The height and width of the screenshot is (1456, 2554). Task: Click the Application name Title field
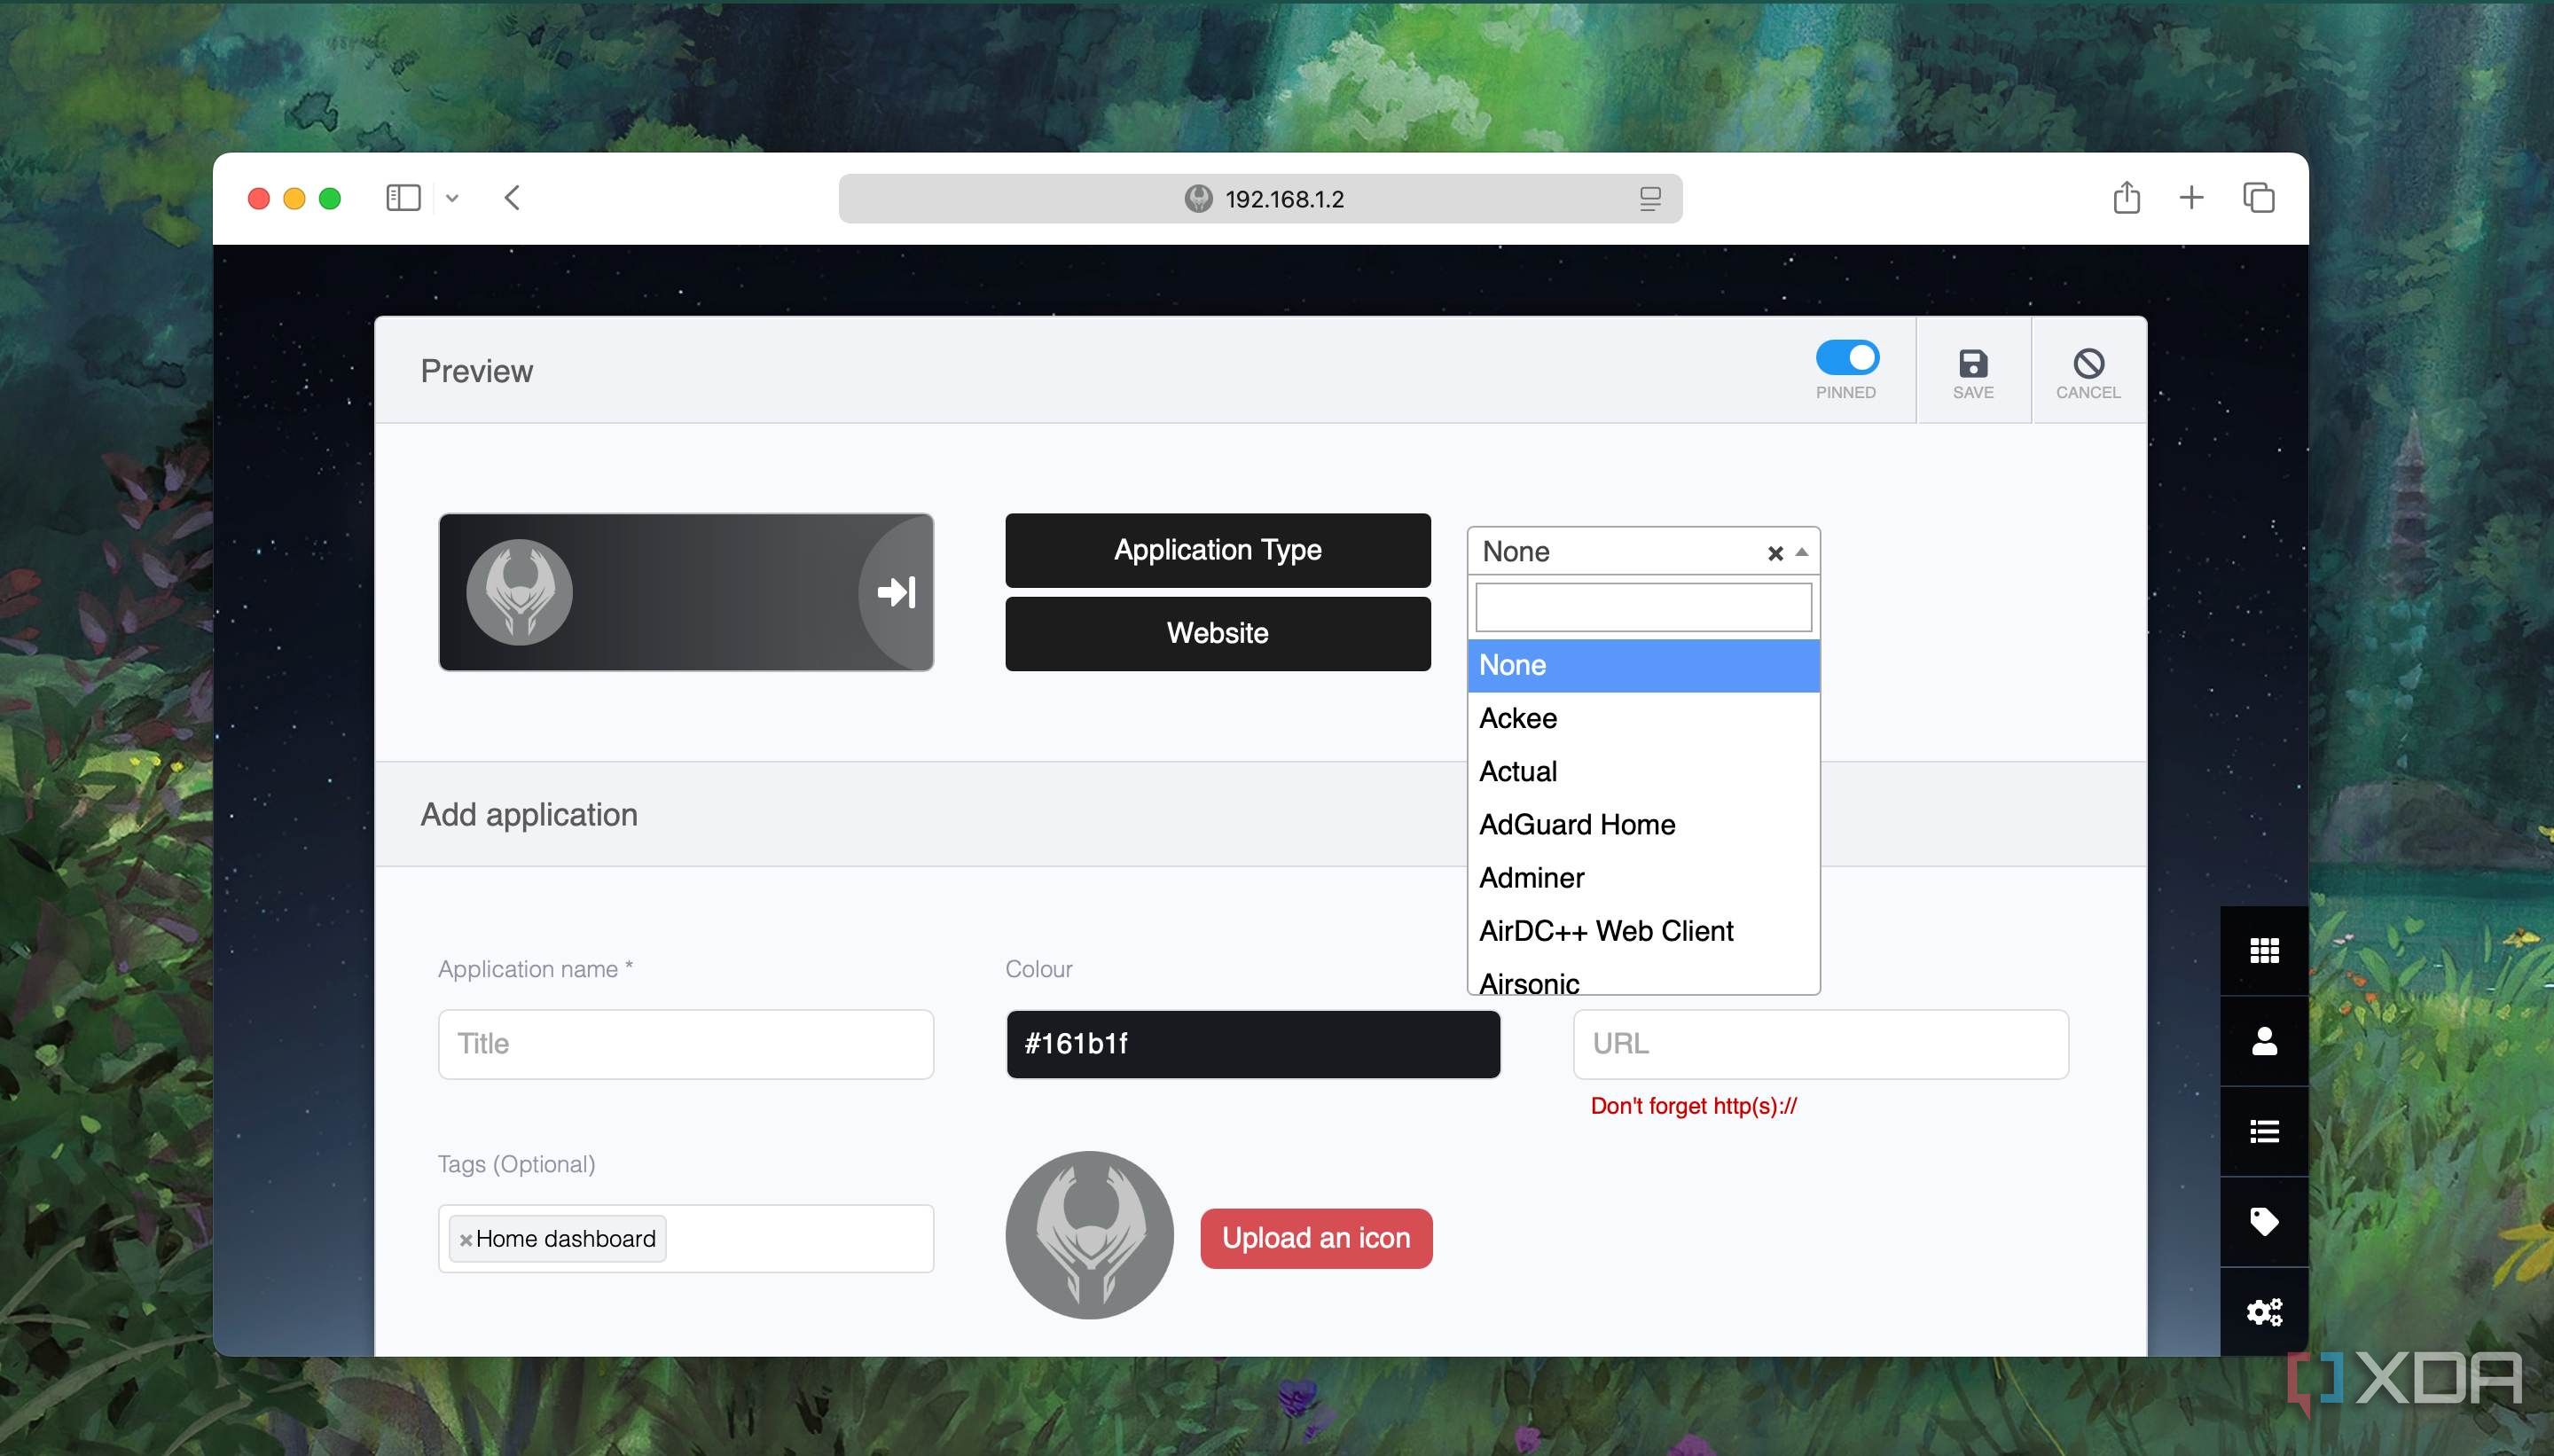[x=685, y=1044]
